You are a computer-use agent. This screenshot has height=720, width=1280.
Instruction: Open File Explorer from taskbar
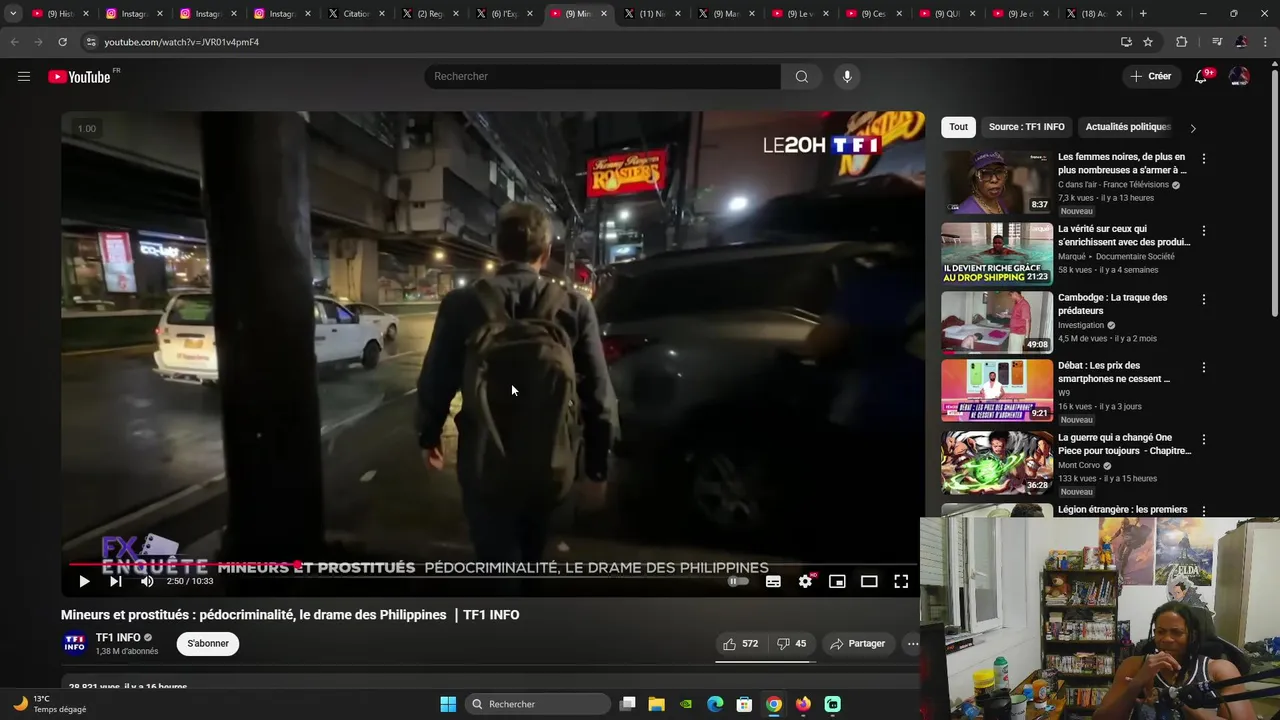[x=656, y=704]
